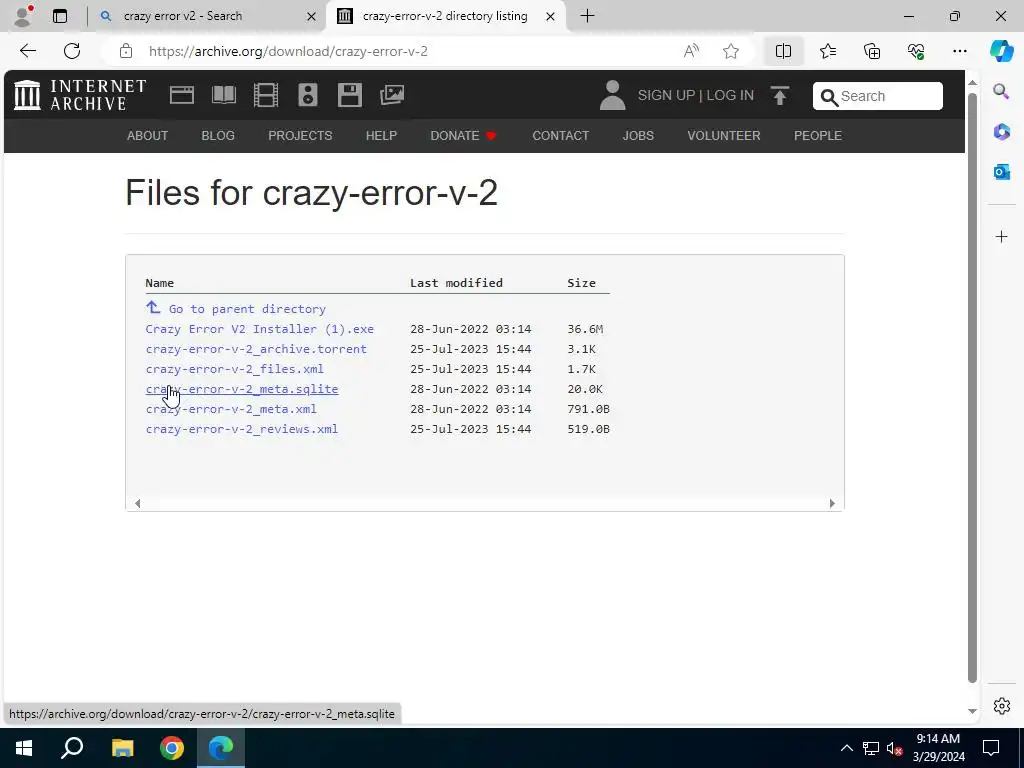Viewport: 1024px width, 768px height.
Task: Show hidden system tray icons
Action: 846,748
